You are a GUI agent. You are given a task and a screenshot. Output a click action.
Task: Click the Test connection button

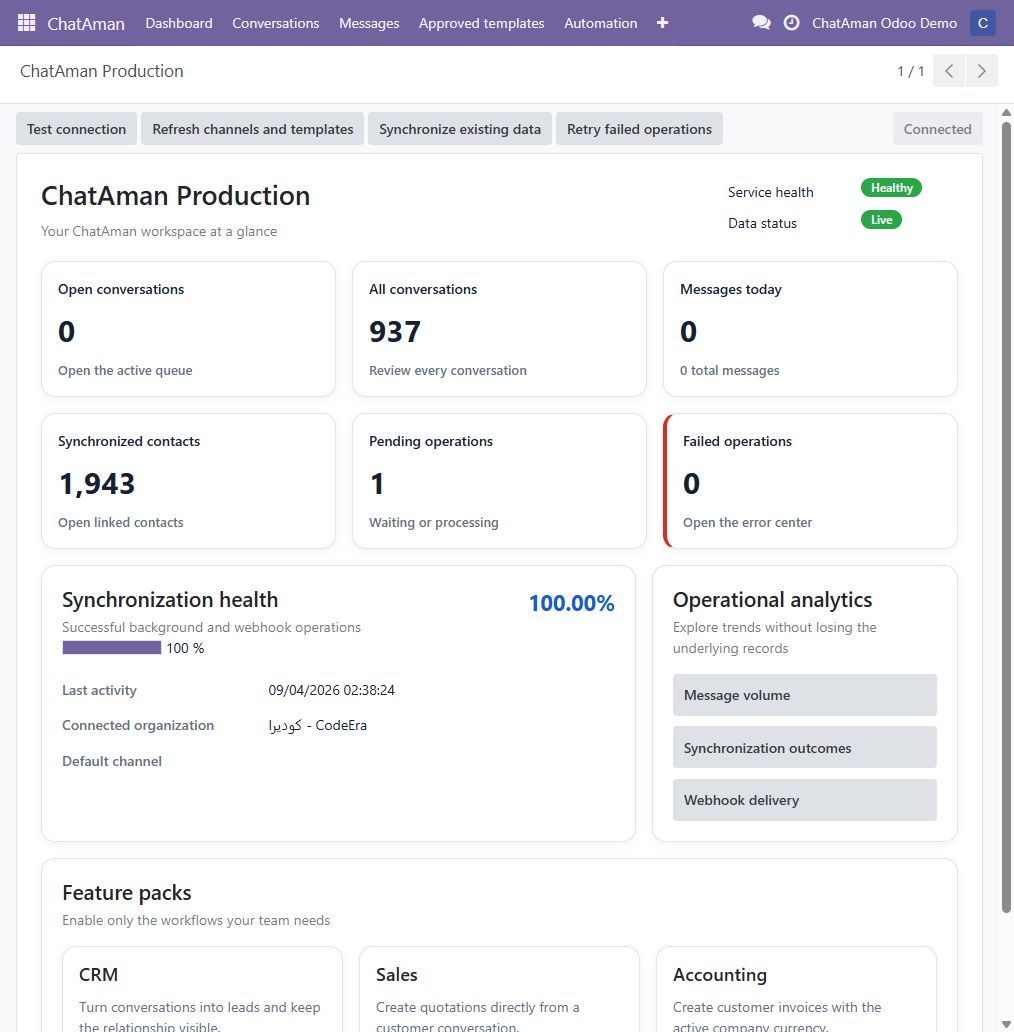point(76,129)
